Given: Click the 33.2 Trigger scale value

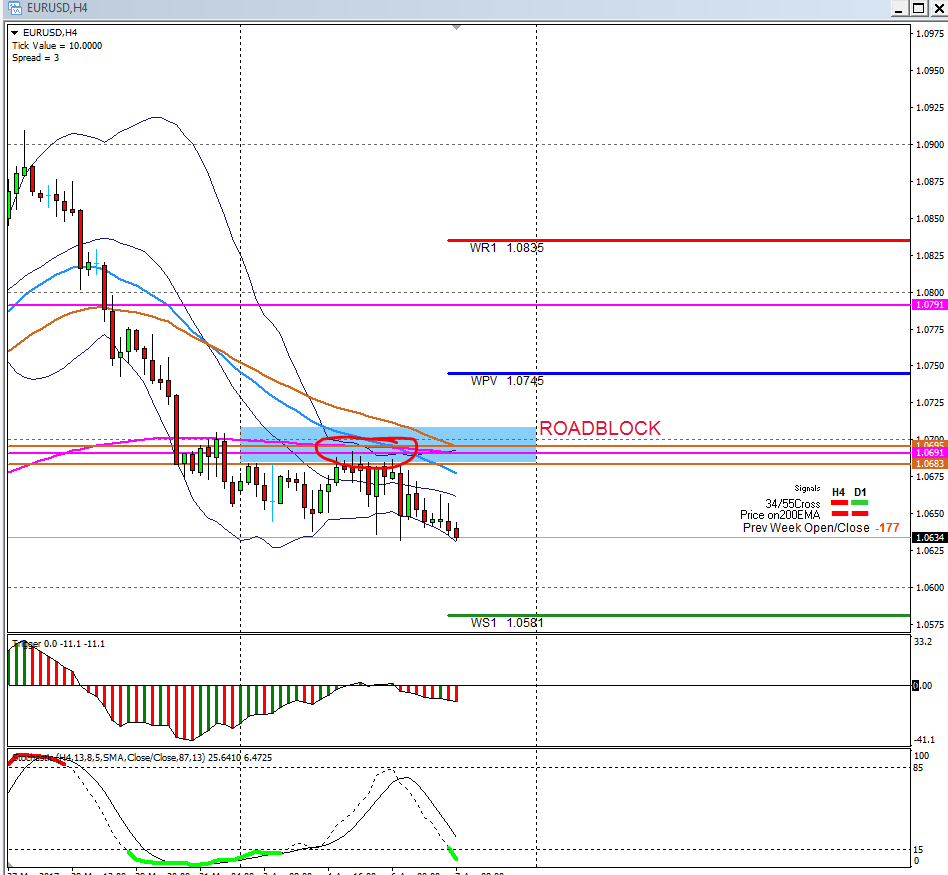Looking at the screenshot, I should point(923,642).
